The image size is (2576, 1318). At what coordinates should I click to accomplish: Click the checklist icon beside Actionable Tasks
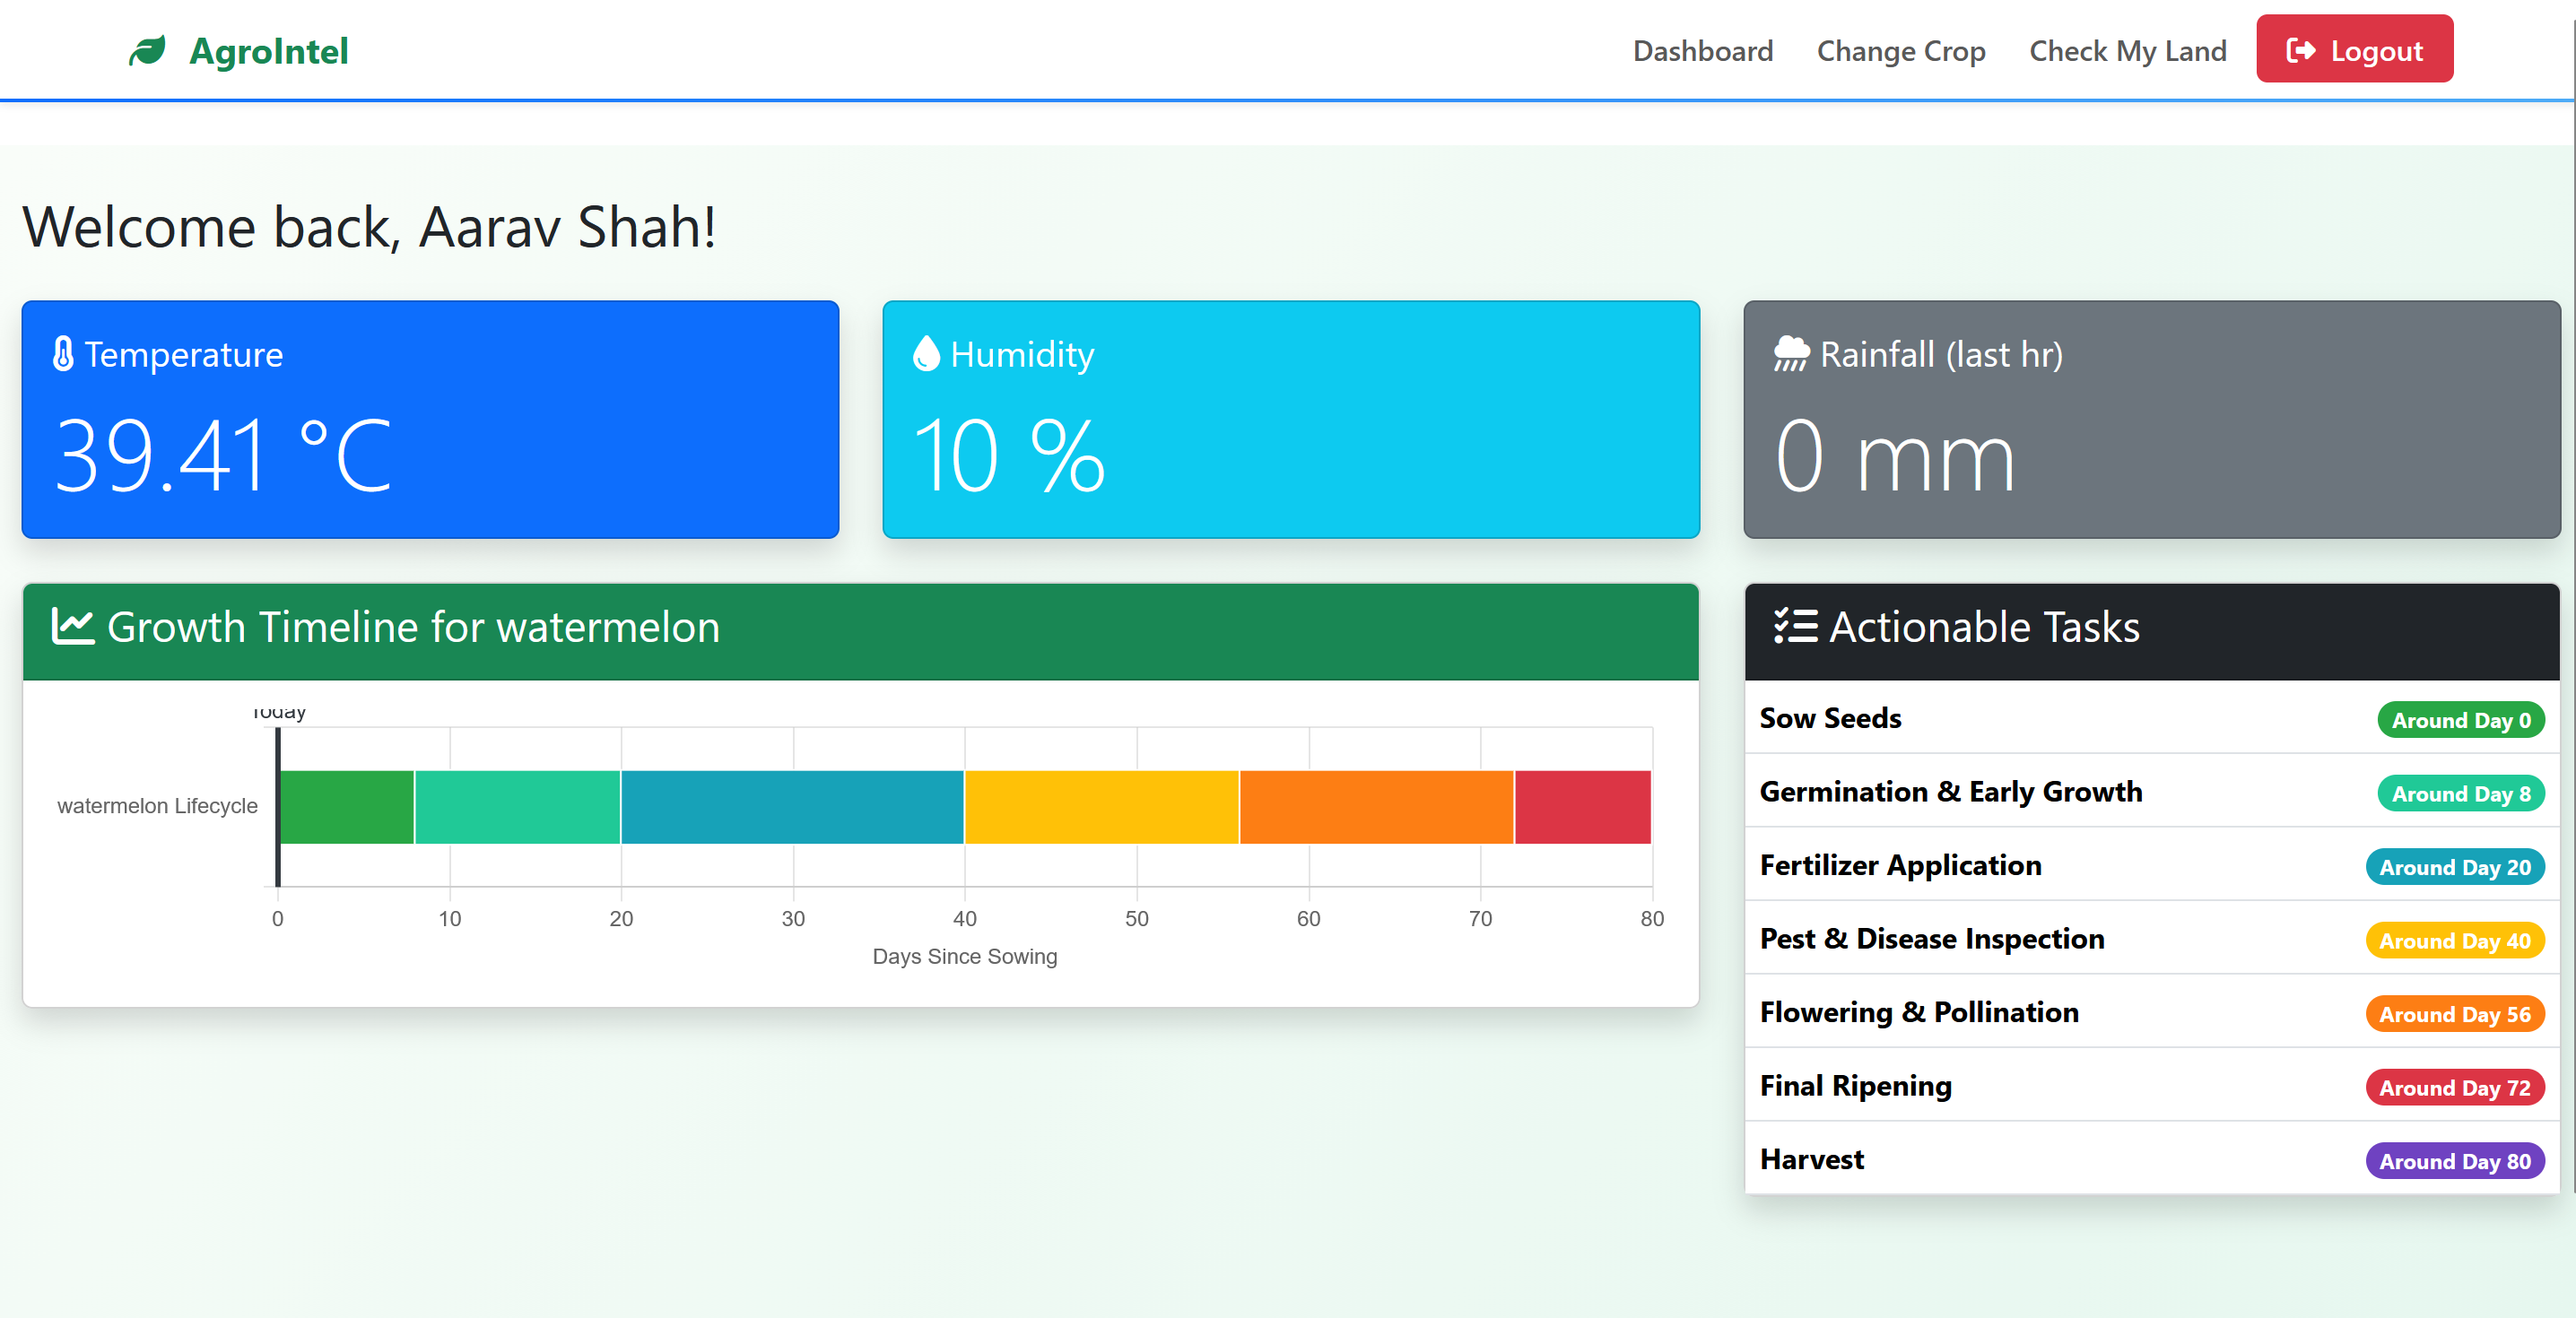[x=1795, y=627]
